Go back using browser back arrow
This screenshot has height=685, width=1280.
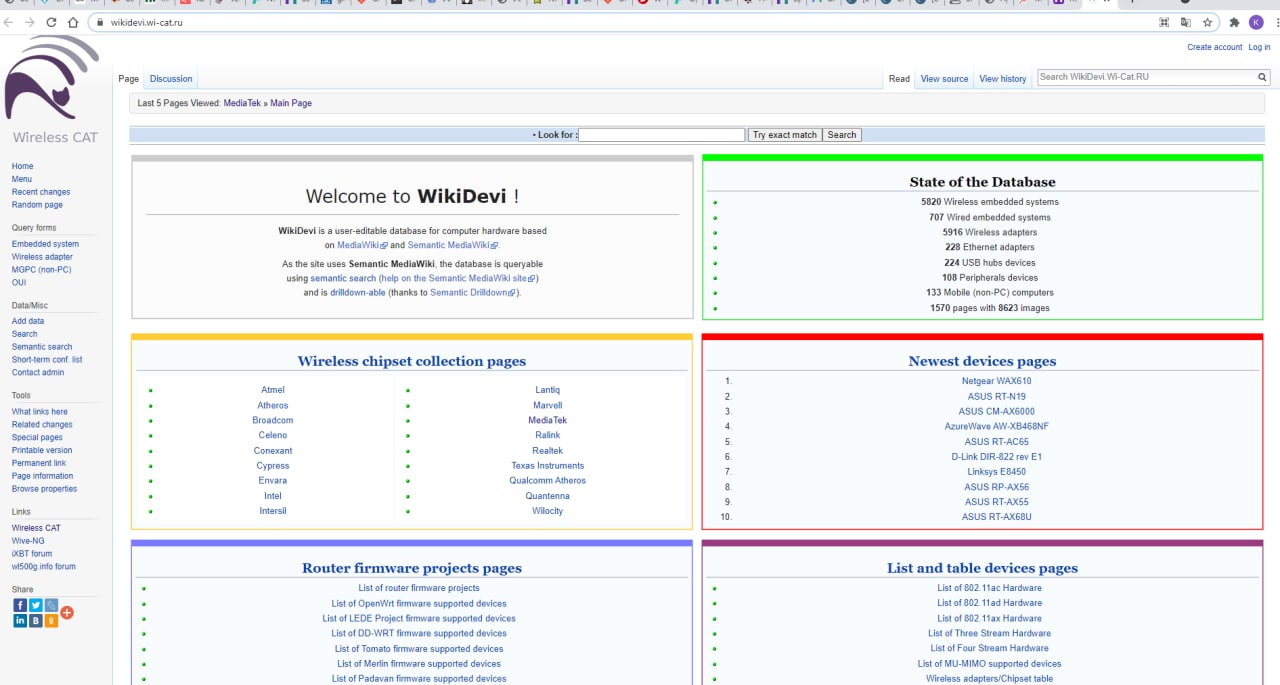pos(9,22)
